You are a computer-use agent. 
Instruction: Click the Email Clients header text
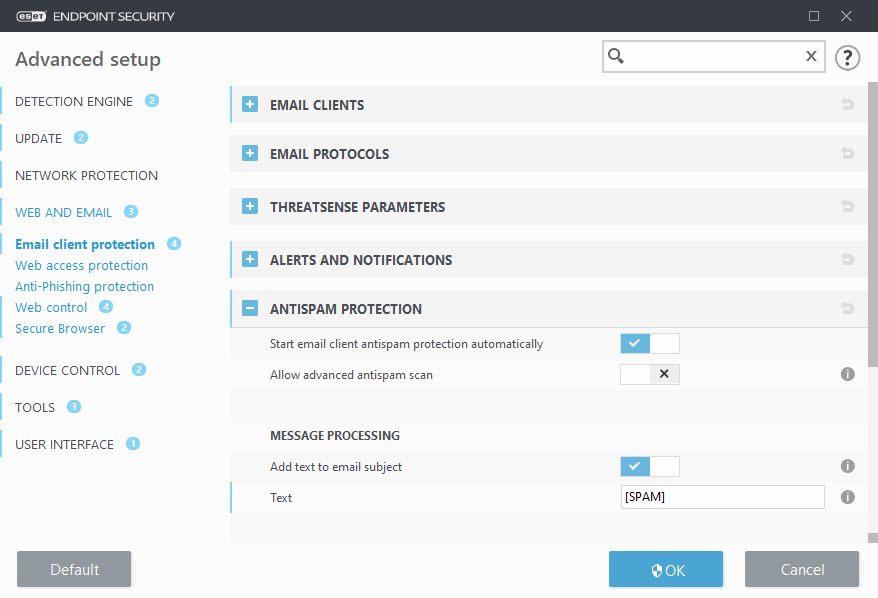317,105
